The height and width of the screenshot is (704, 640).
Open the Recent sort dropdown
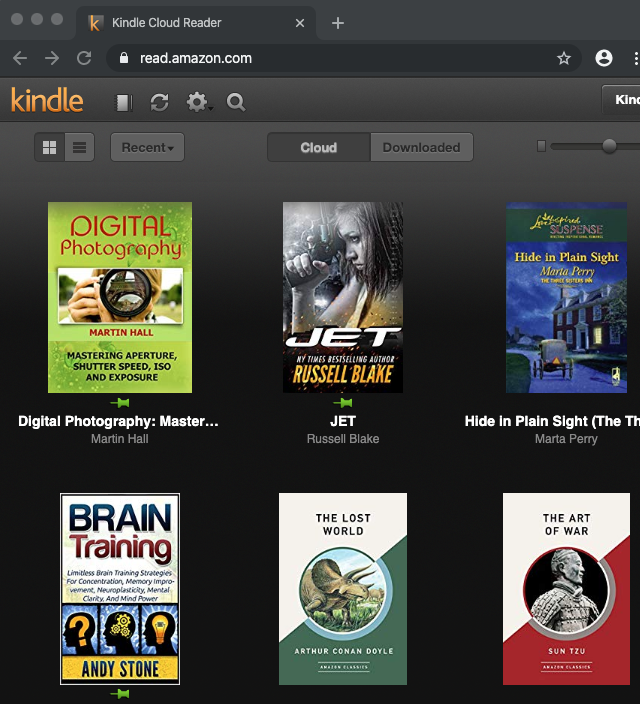(147, 147)
